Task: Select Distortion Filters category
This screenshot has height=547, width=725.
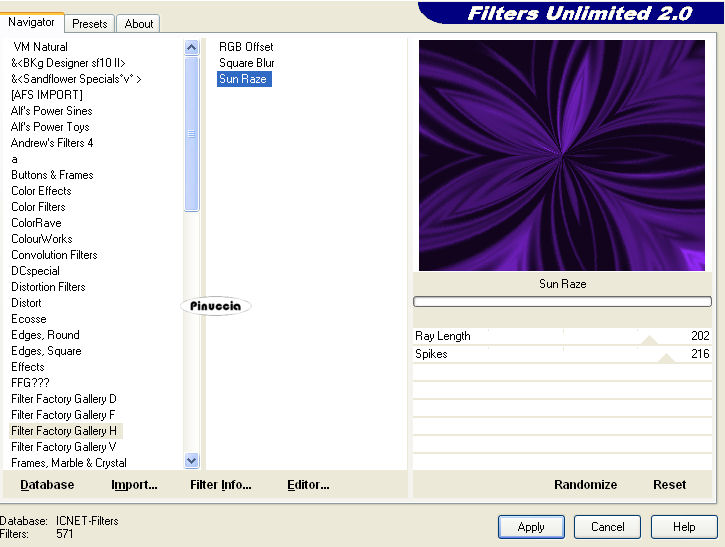Action: [x=48, y=287]
